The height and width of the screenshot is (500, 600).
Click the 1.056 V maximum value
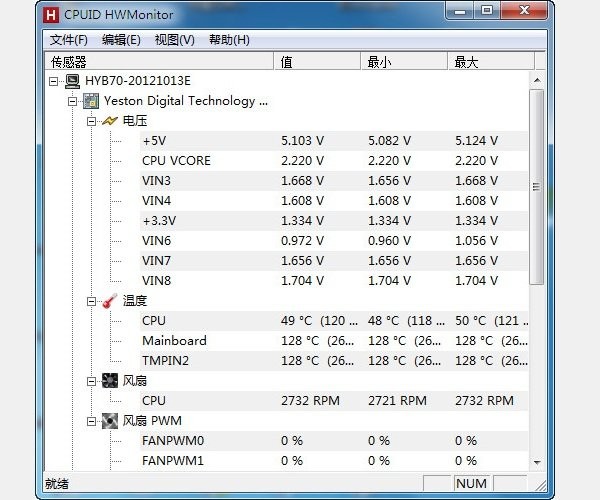tap(476, 241)
